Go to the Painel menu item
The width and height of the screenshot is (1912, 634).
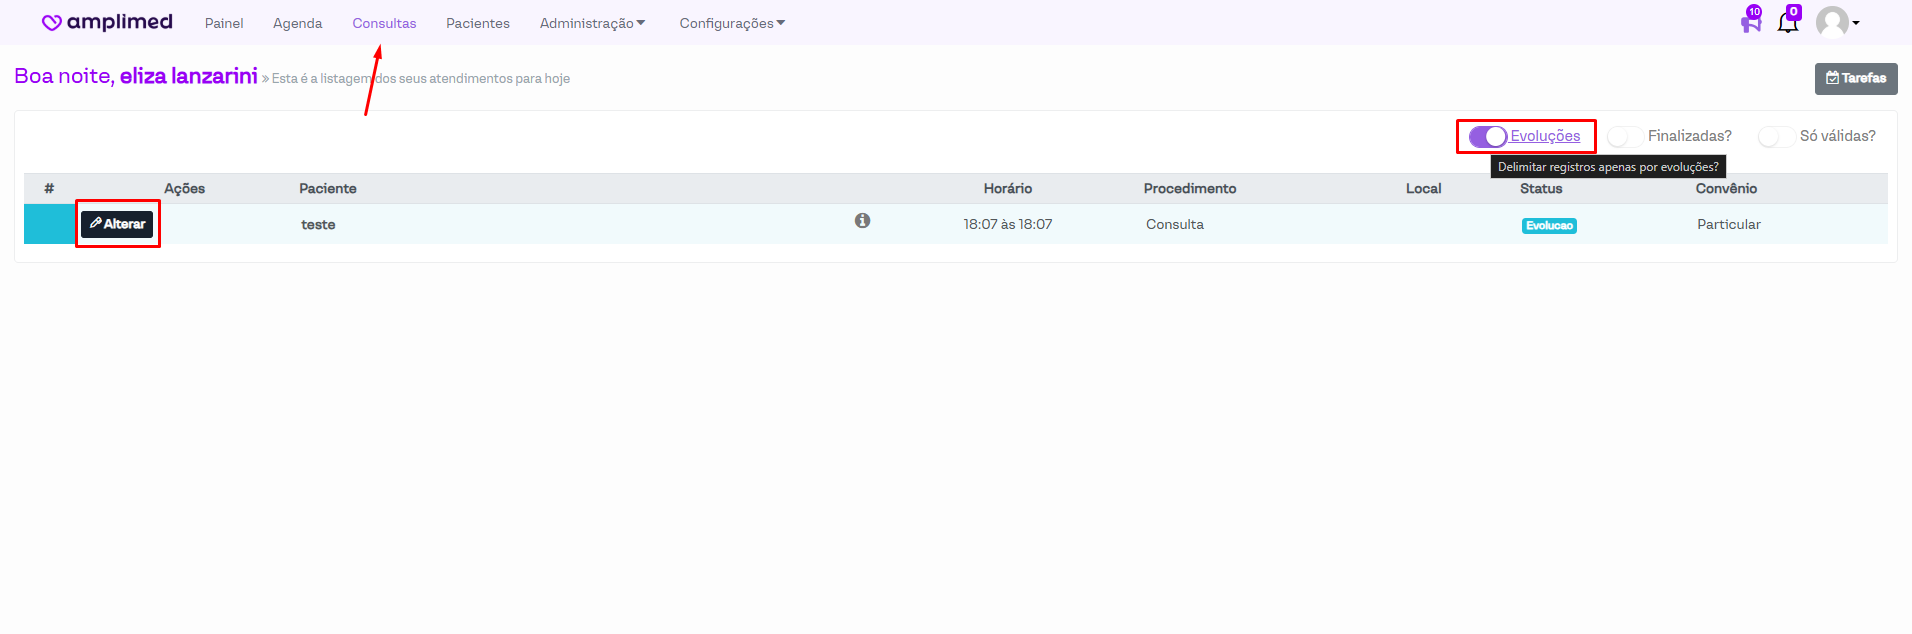tap(224, 23)
